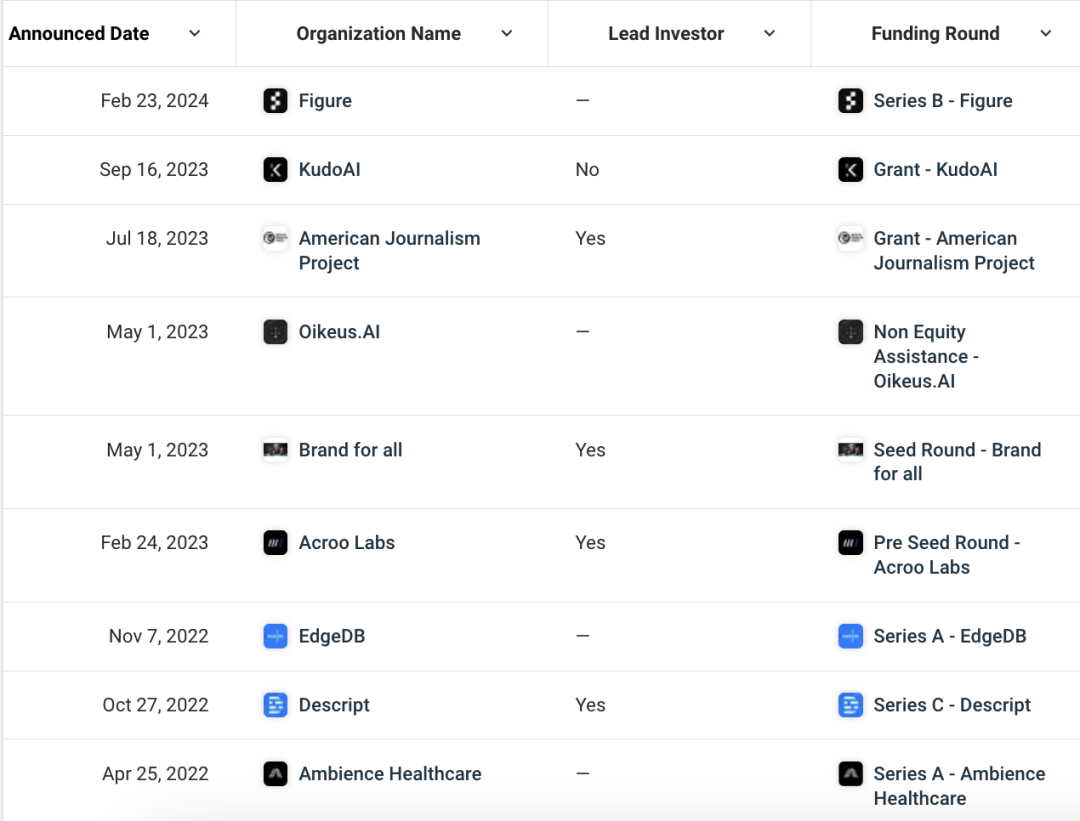Click the Acroo Labs logo beside organization name
The height and width of the screenshot is (821, 1080).
click(x=275, y=543)
